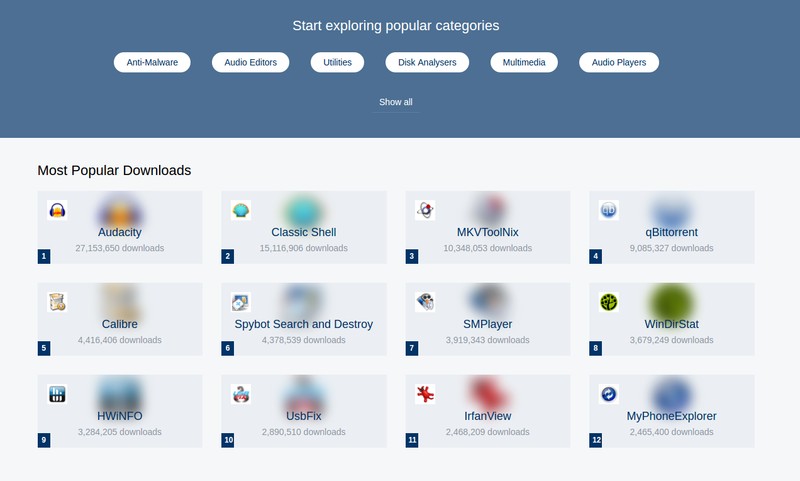Click the Calibre books icon
Viewport: 800px width, 481px height.
pos(57,302)
